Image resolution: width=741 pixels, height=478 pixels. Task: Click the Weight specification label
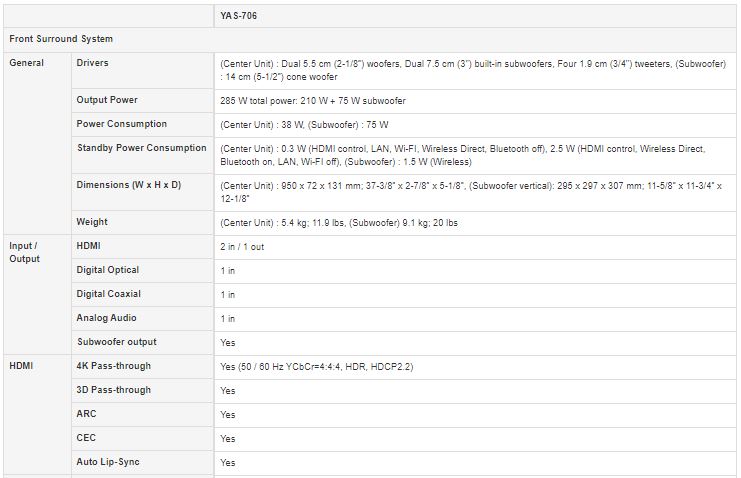92,222
